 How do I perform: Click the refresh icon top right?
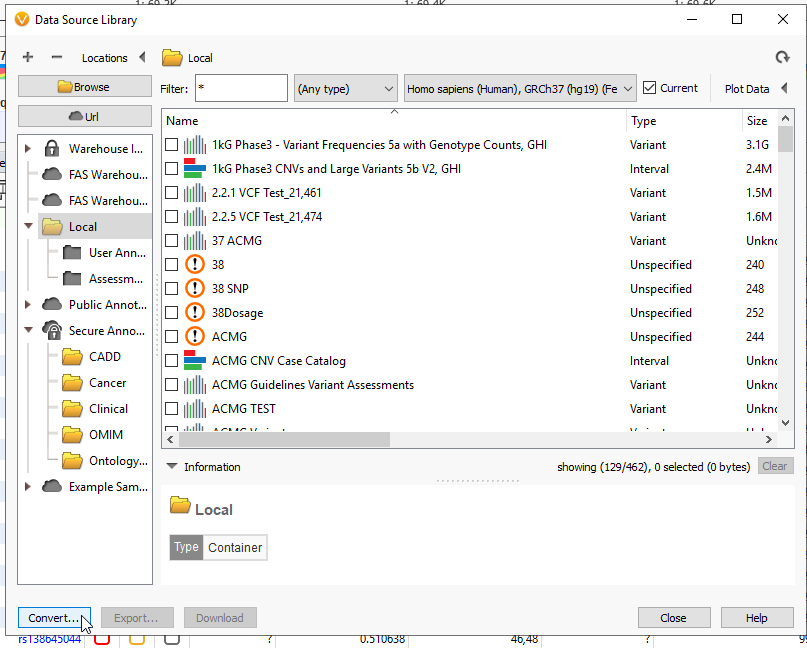pyautogui.click(x=782, y=57)
